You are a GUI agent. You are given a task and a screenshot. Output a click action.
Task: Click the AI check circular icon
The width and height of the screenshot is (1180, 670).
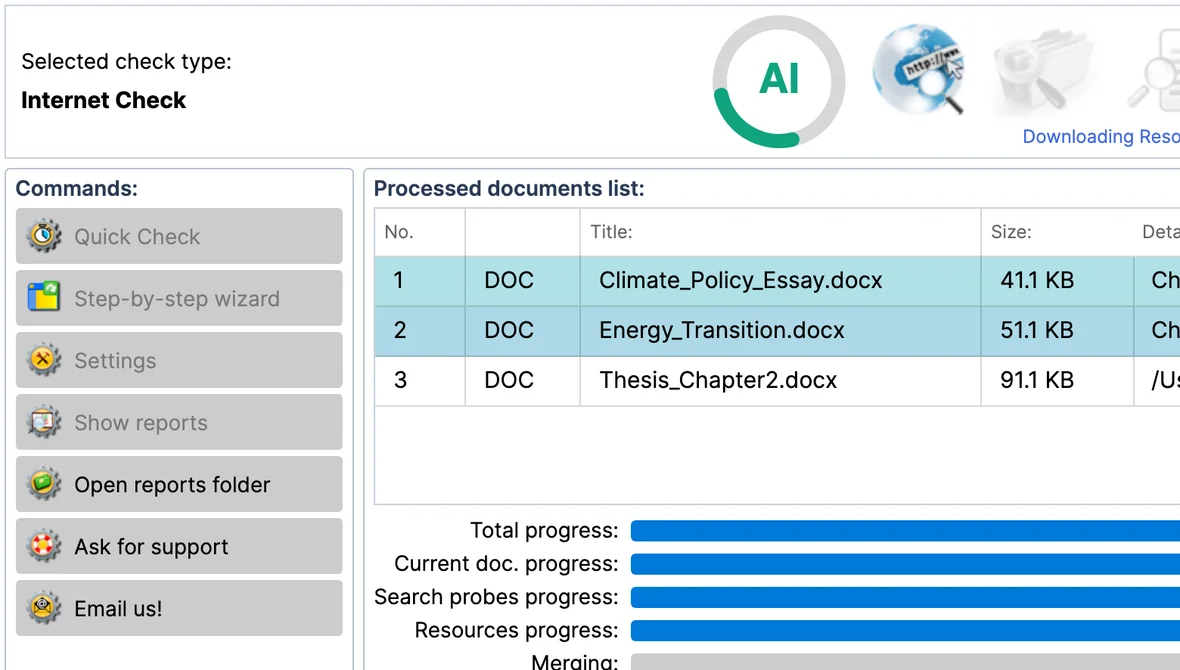pyautogui.click(x=779, y=81)
